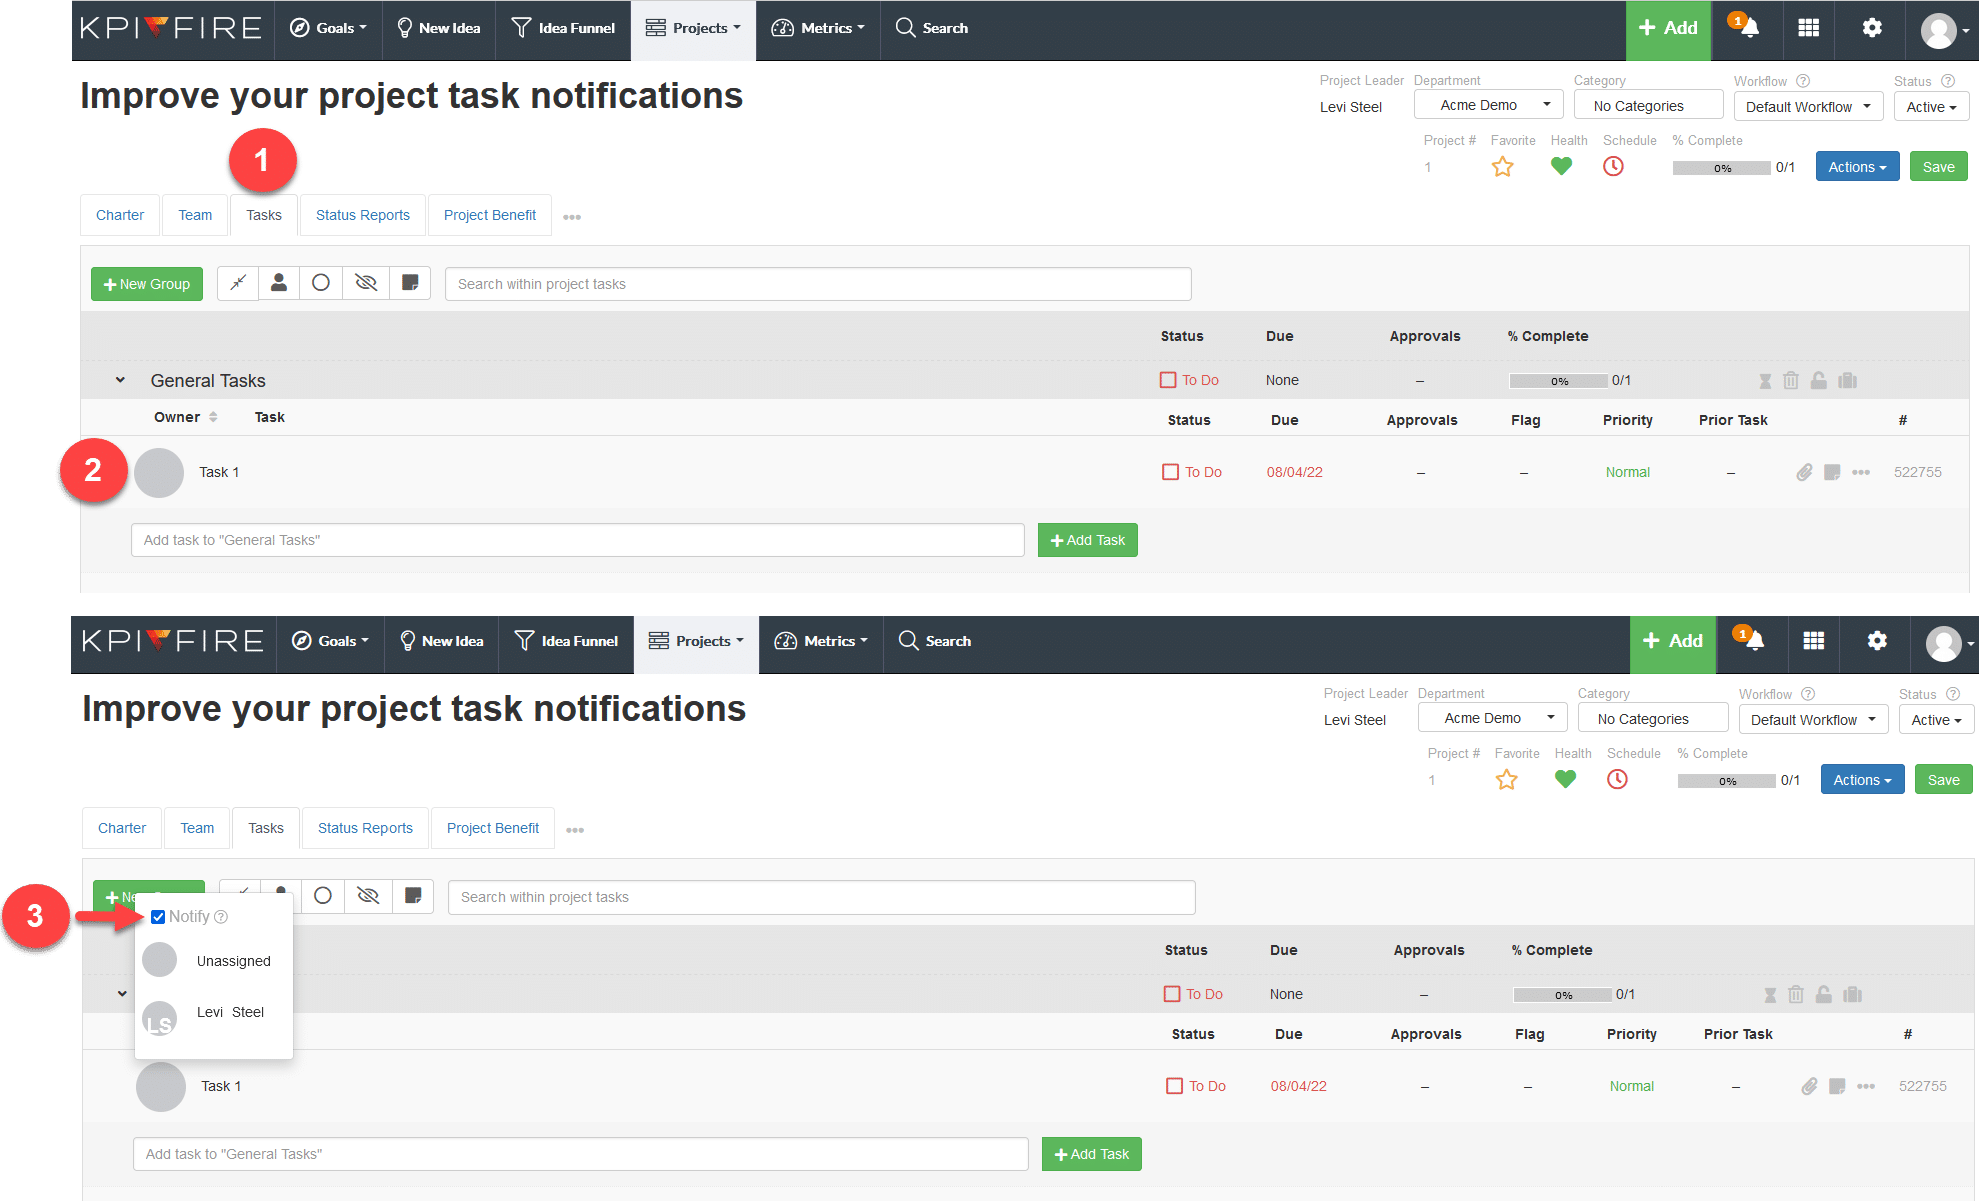Open the Default Workflow dropdown in upper header

click(x=1808, y=106)
